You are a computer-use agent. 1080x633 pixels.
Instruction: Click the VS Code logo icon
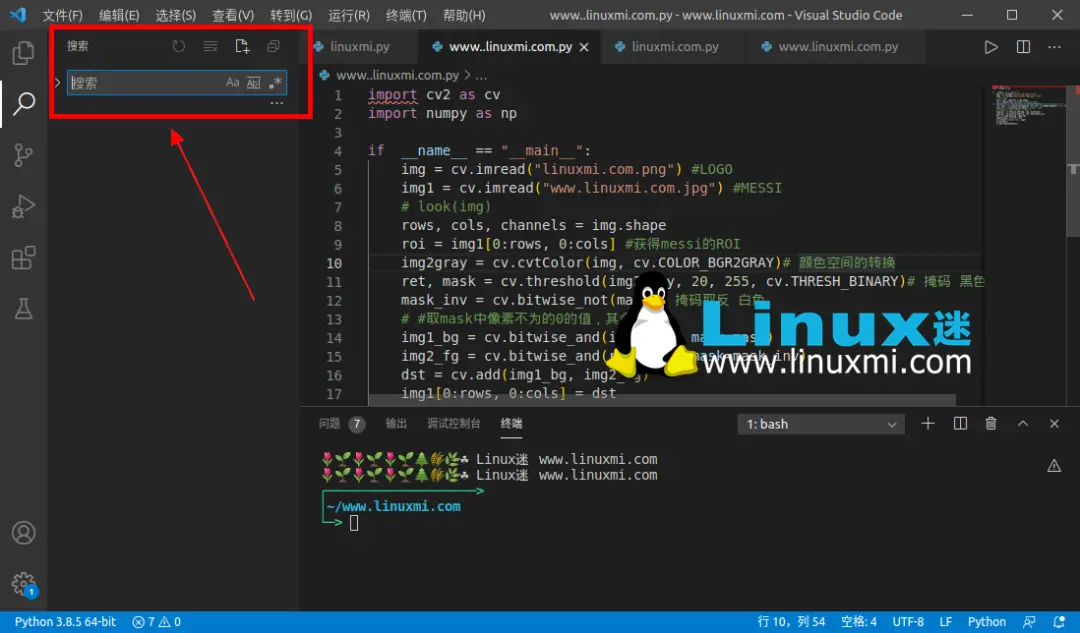tap(18, 14)
